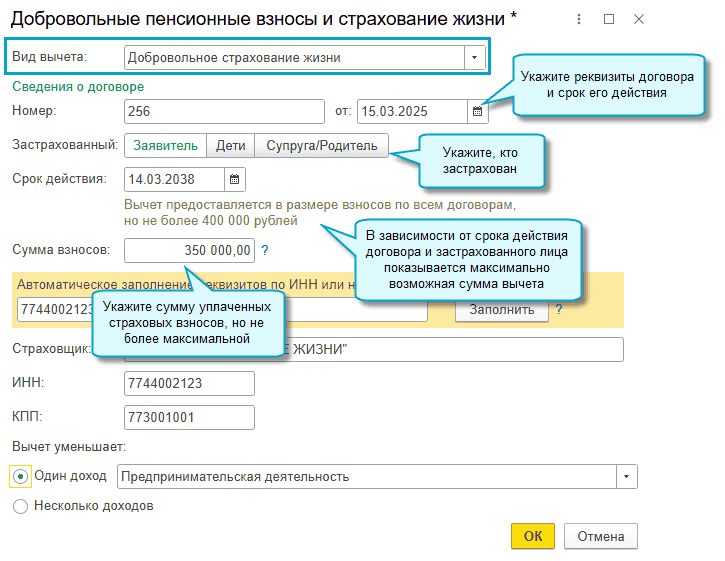Click the Сведения о договоре heading
The height and width of the screenshot is (561, 725).
point(78,86)
